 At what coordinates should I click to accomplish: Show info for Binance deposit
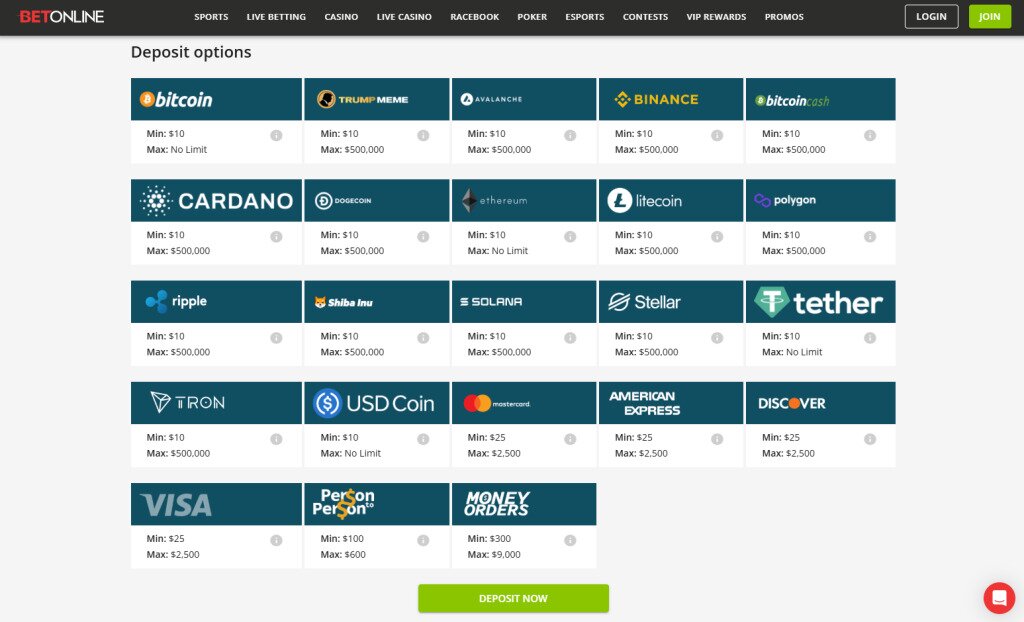click(x=717, y=135)
